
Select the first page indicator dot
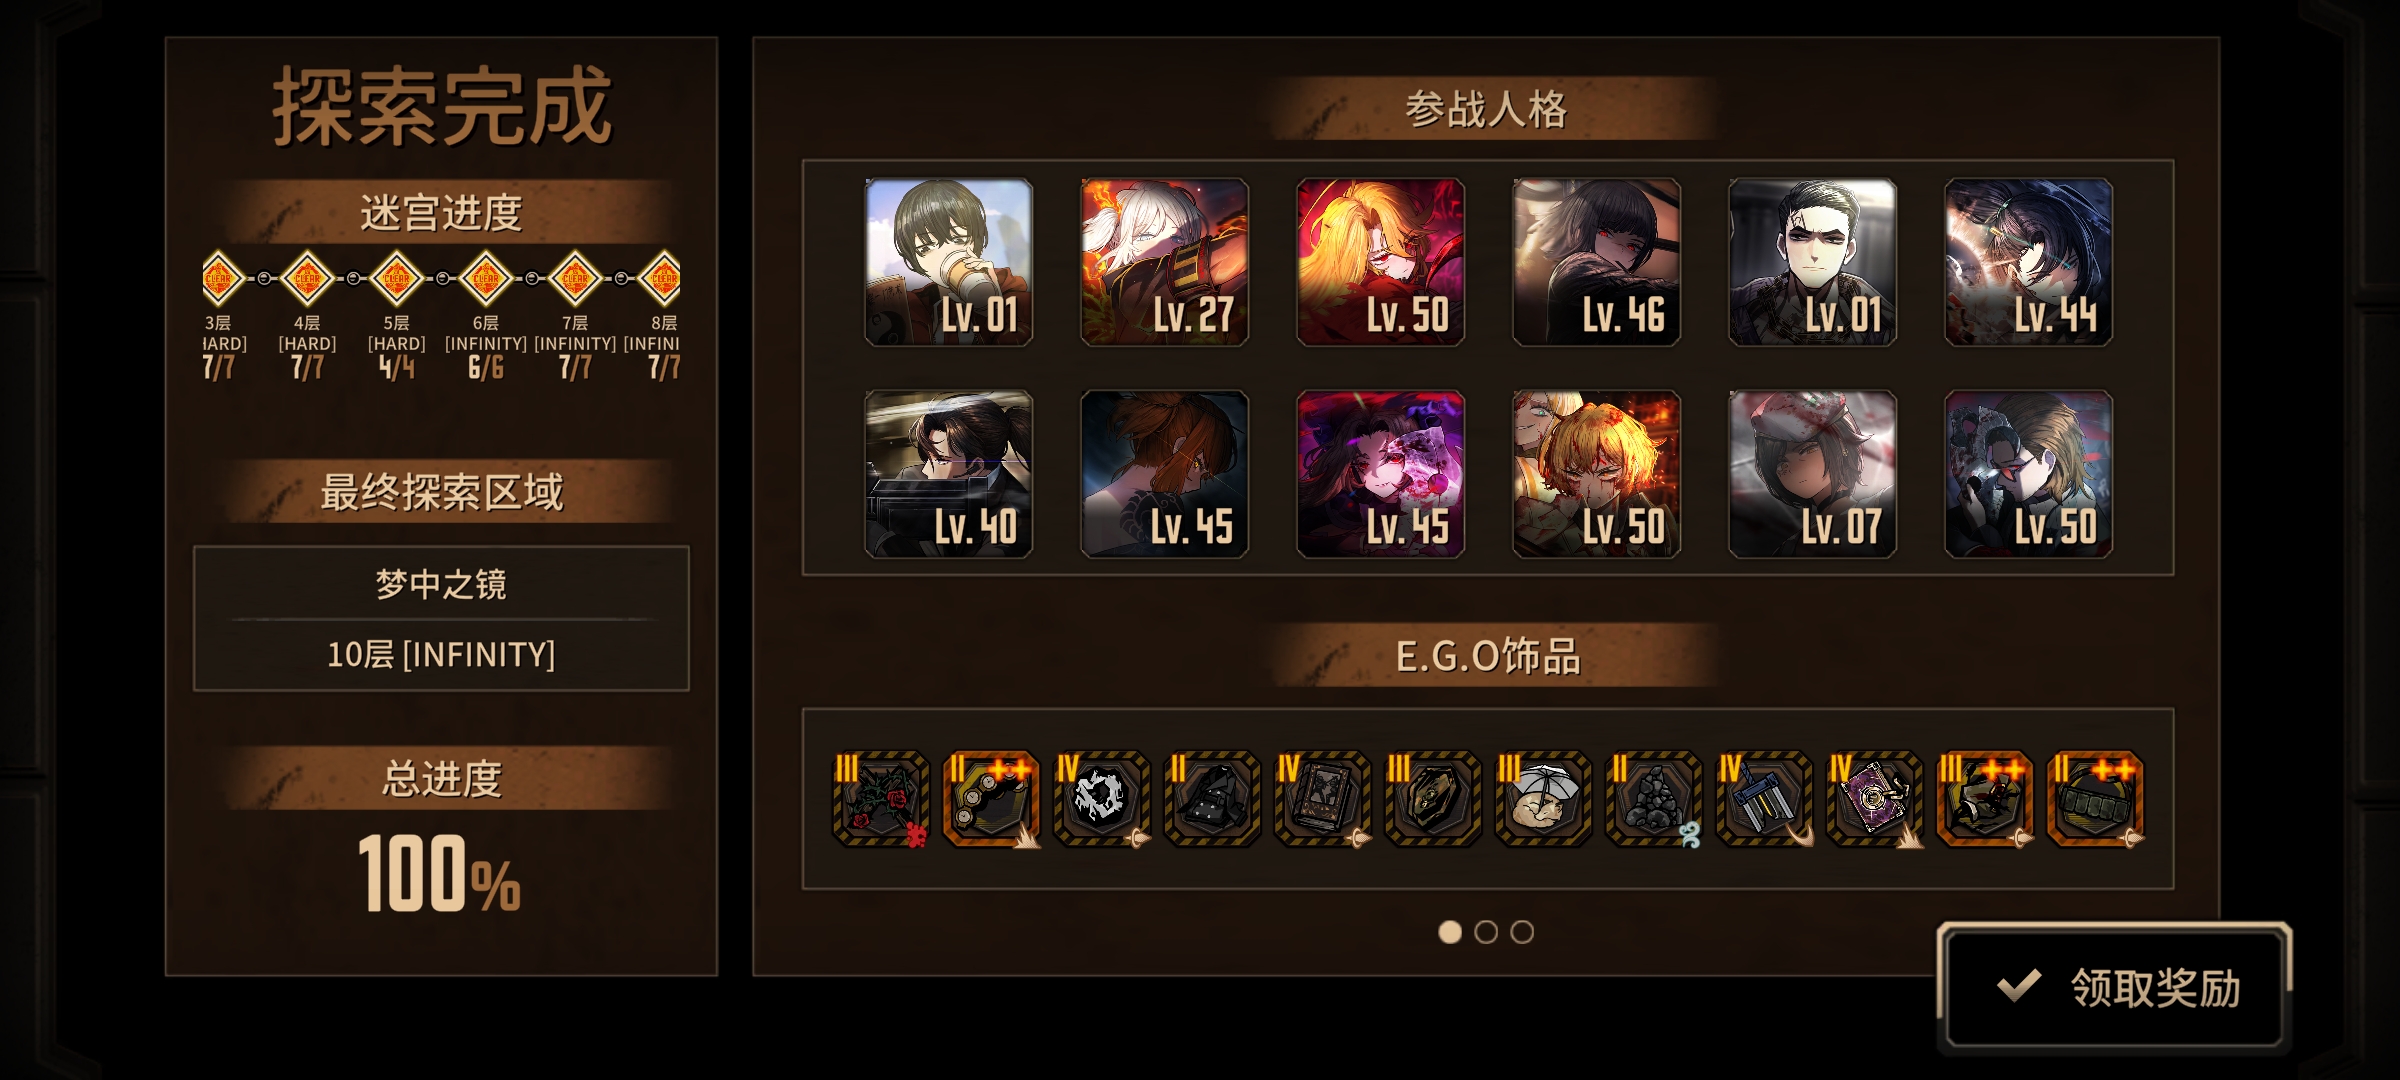[1450, 932]
